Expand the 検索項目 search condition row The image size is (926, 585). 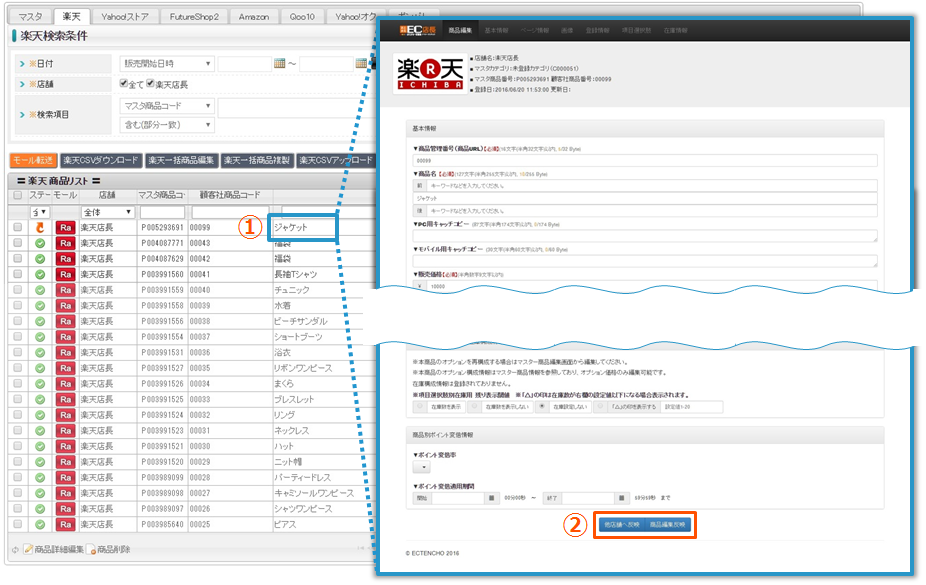pos(22,115)
